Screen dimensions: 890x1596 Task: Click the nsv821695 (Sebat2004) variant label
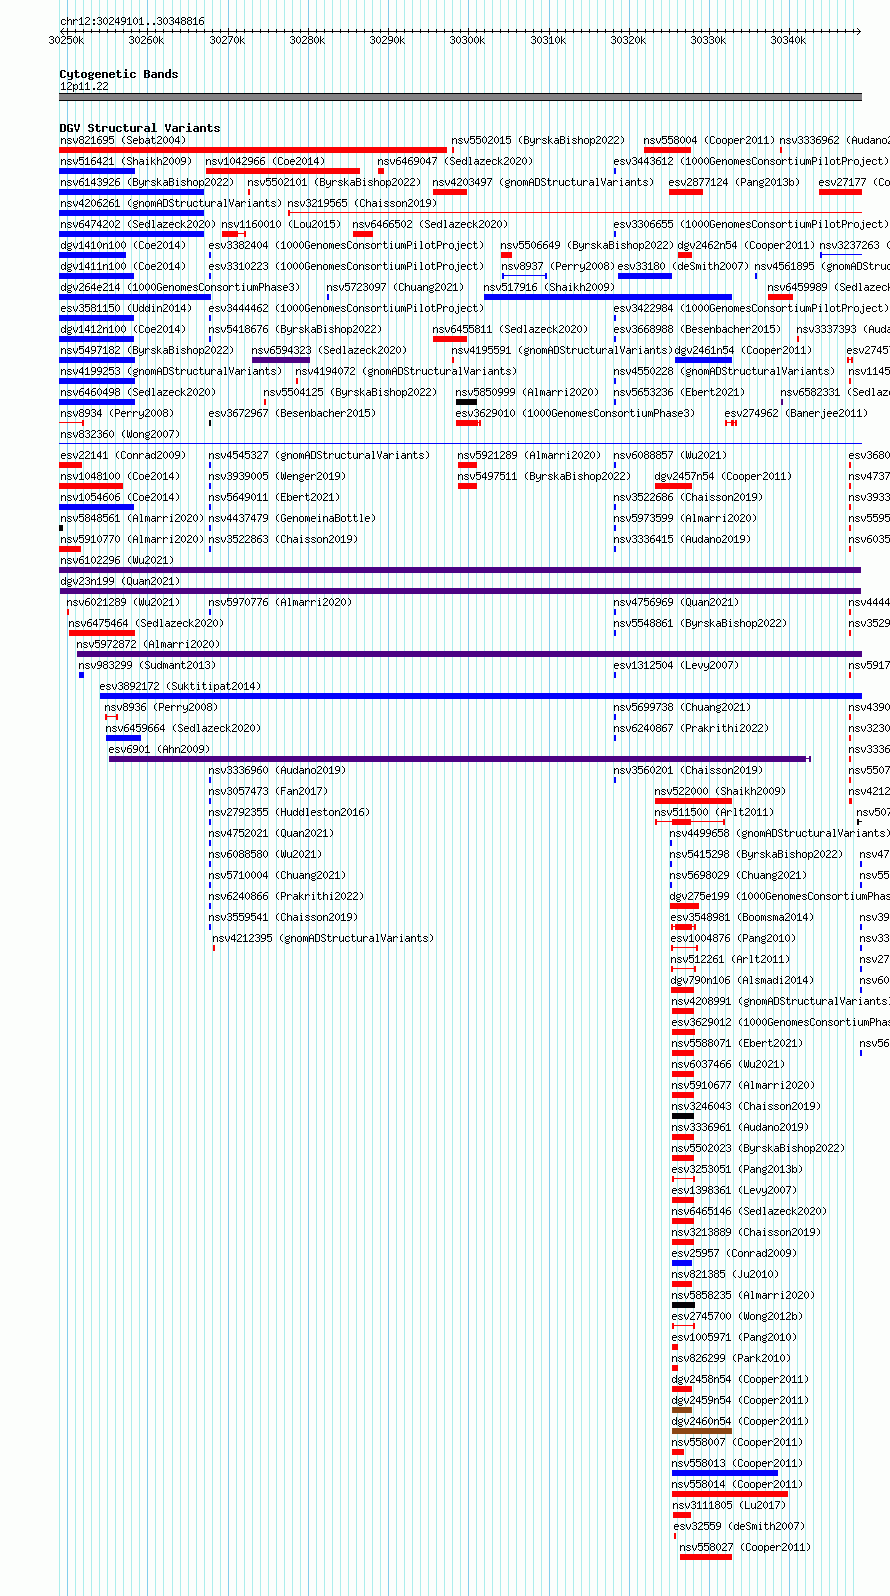click(x=123, y=140)
